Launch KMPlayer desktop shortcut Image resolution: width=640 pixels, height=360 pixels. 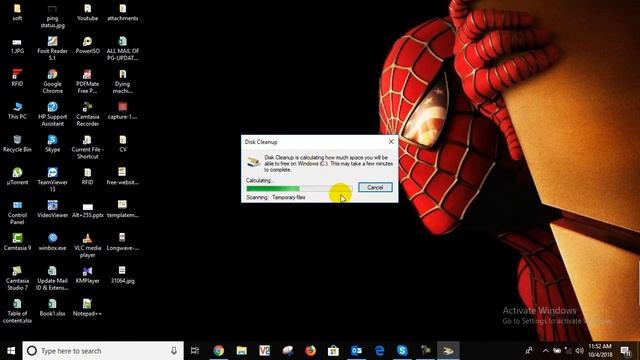coord(87,275)
